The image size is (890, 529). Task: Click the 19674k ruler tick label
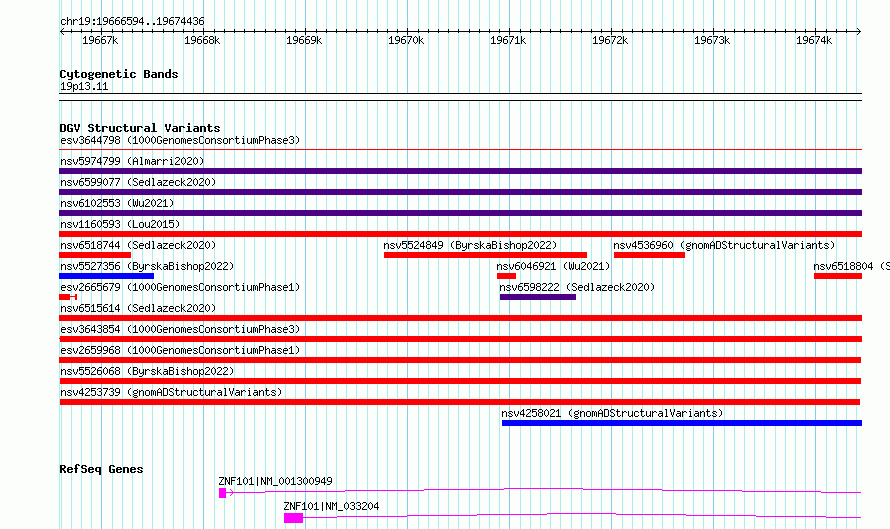[x=814, y=40]
